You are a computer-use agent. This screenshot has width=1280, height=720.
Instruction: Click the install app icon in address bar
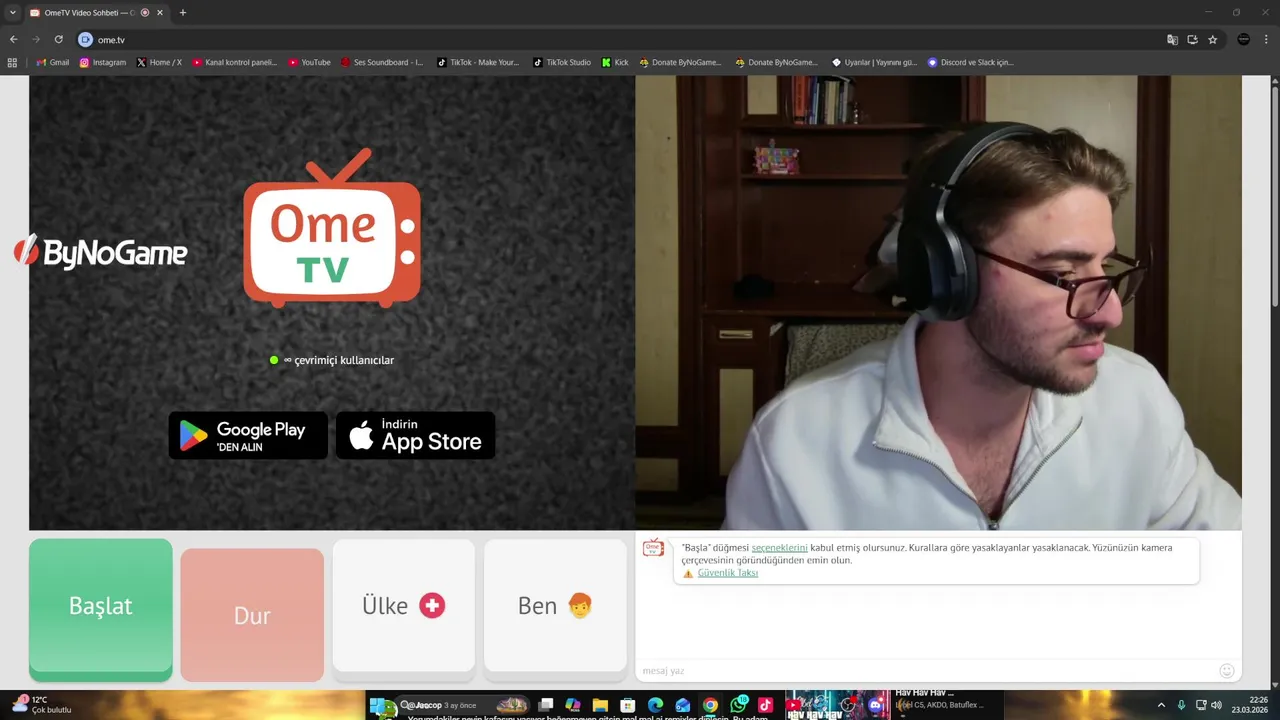click(x=1192, y=40)
